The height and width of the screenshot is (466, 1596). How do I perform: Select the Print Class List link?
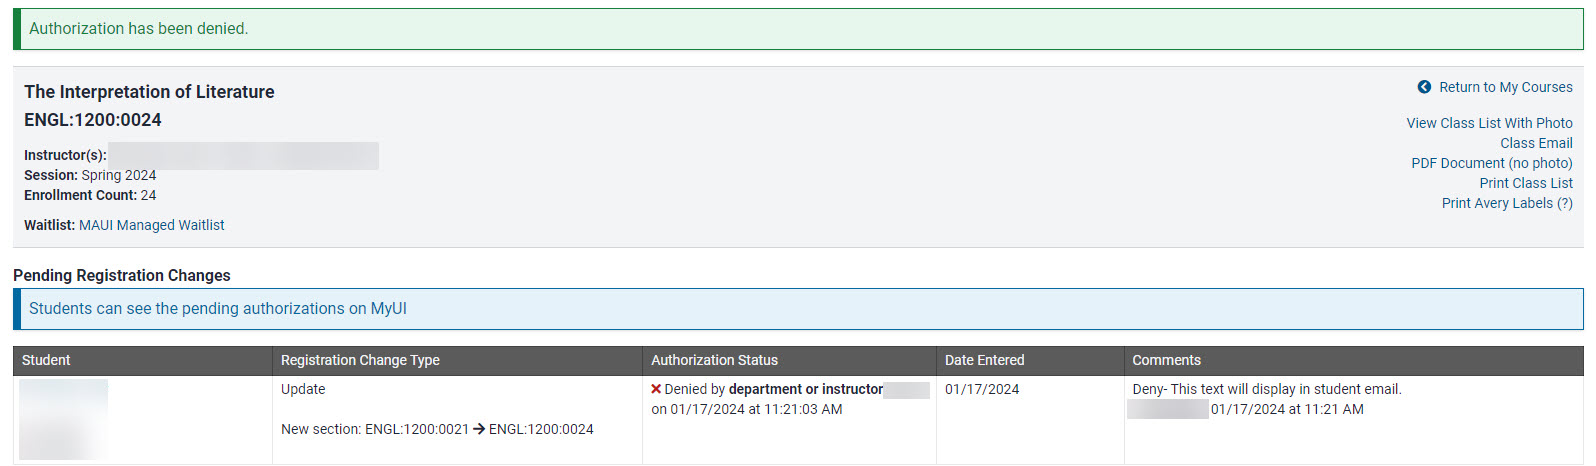[1526, 183]
